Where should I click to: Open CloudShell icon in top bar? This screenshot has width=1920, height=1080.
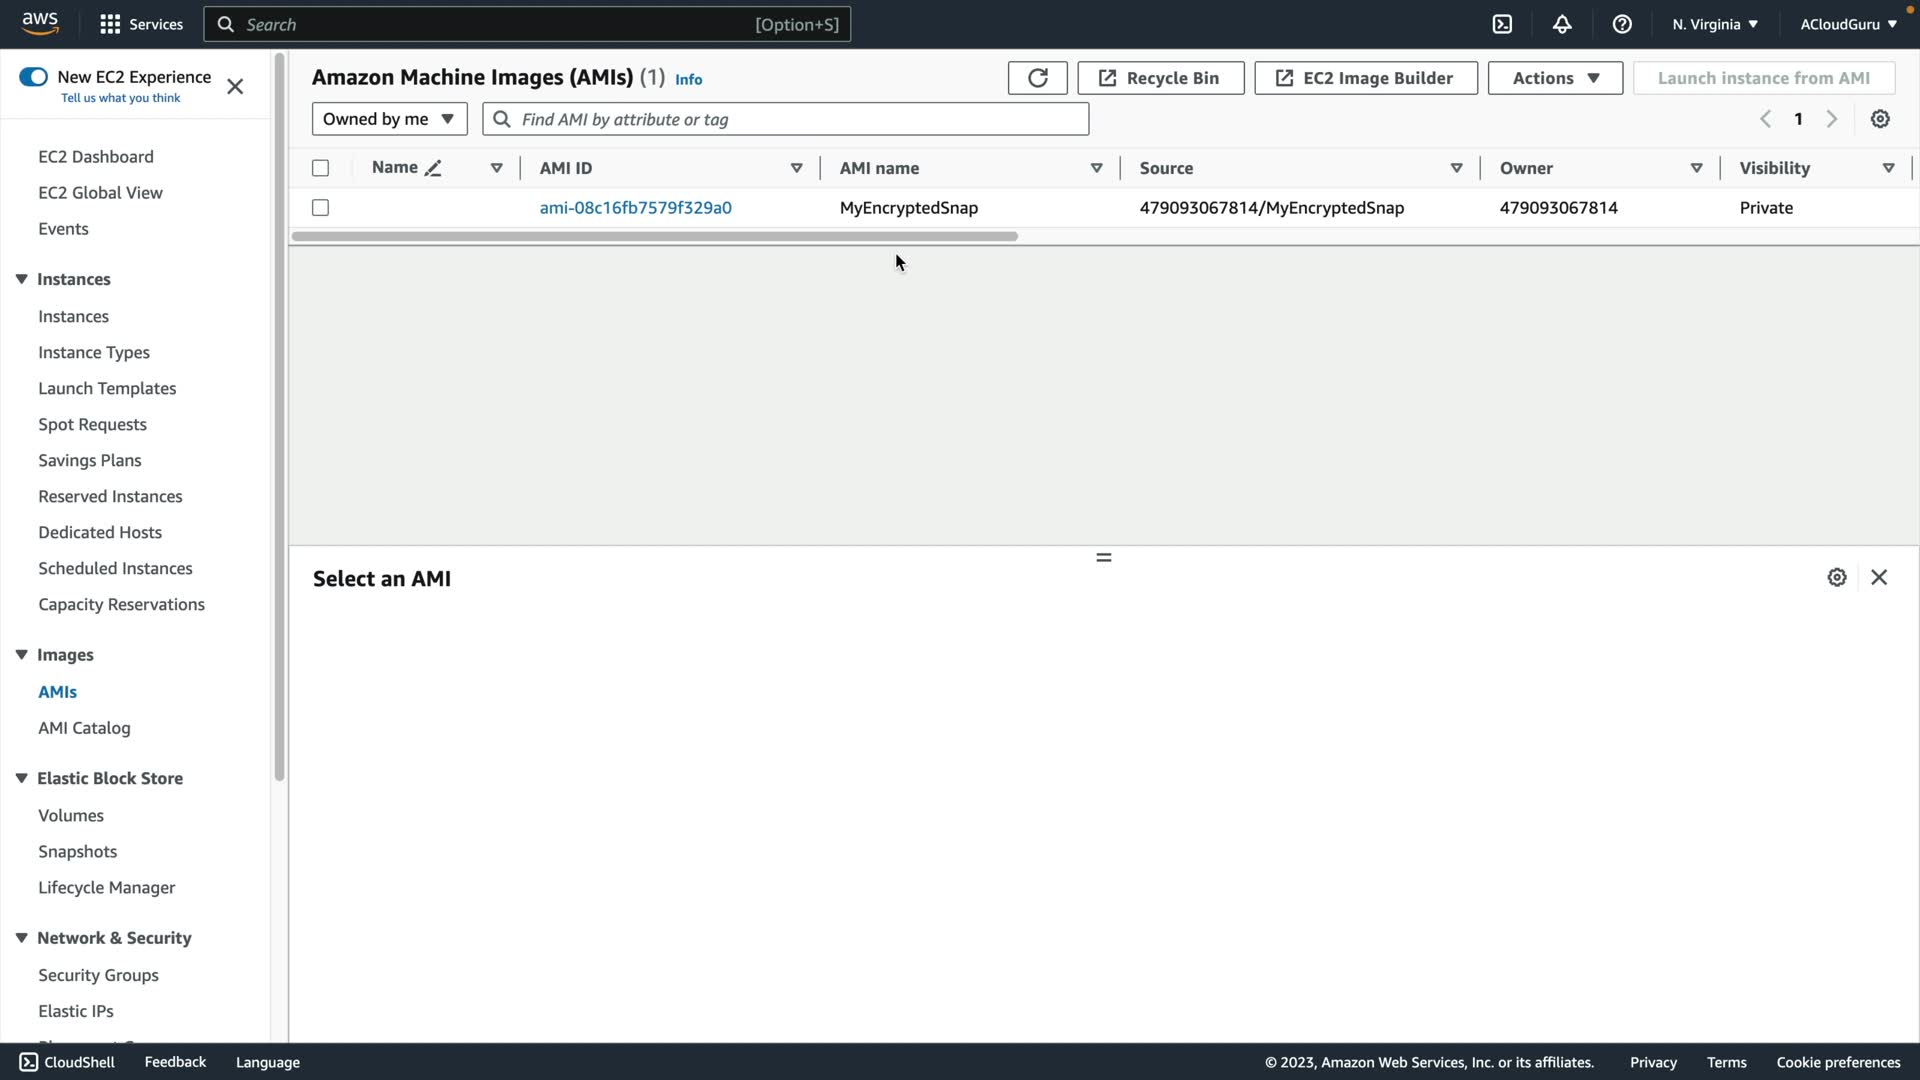coord(1502,24)
